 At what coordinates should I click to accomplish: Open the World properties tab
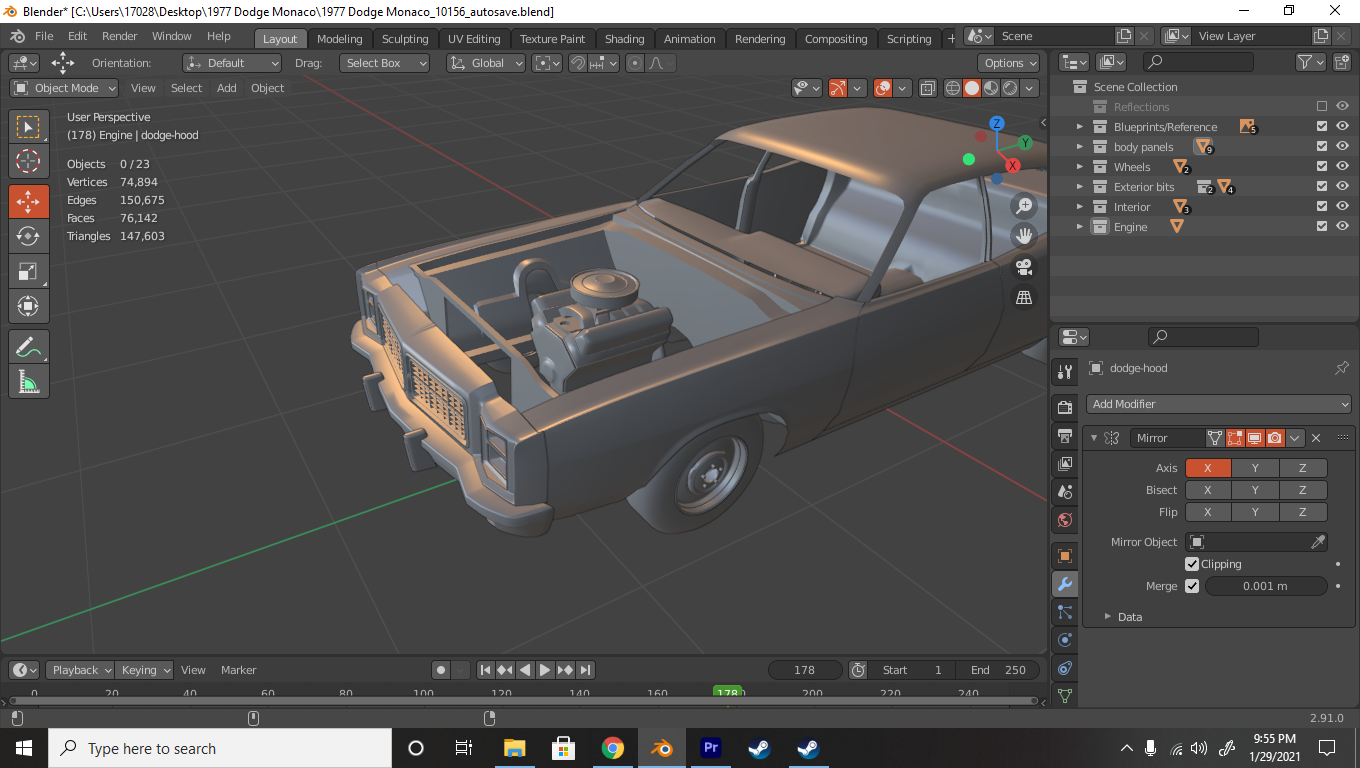coord(1065,520)
